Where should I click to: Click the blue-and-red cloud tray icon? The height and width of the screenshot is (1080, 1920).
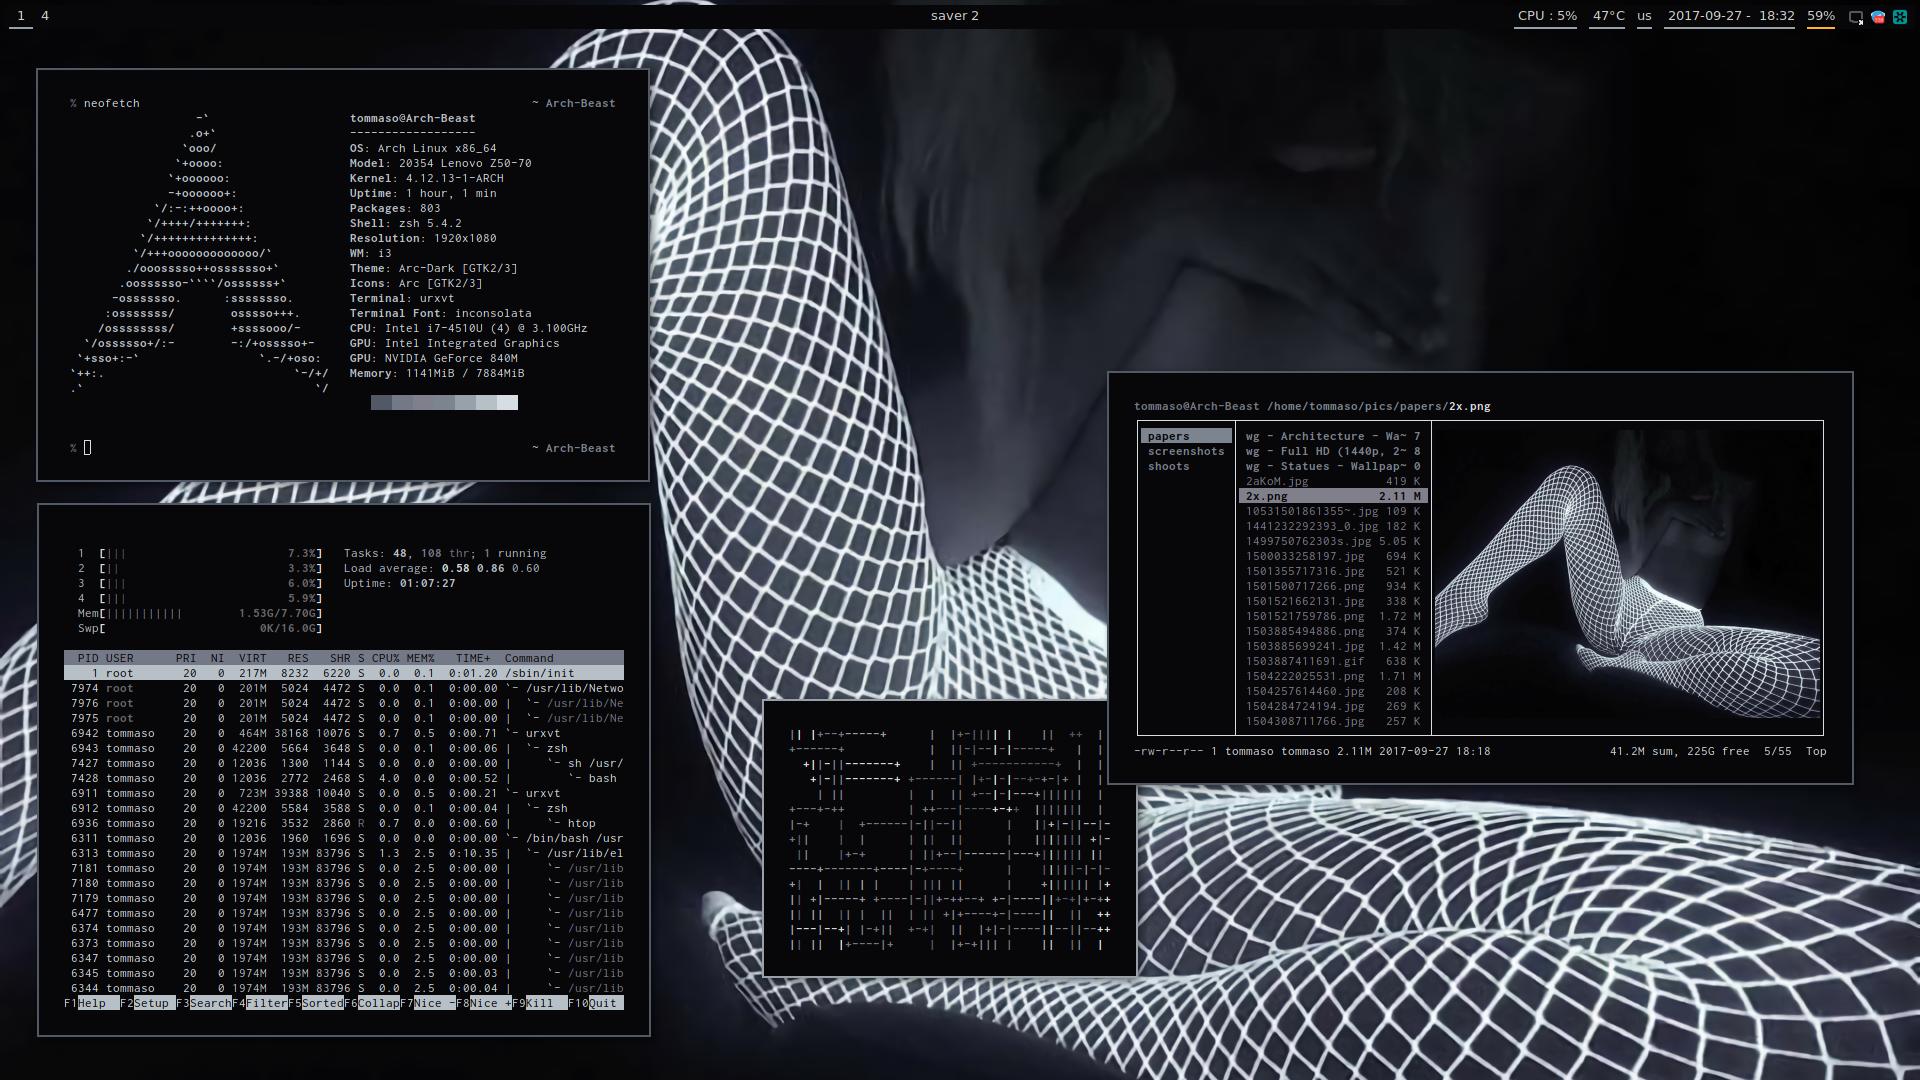tap(1878, 17)
